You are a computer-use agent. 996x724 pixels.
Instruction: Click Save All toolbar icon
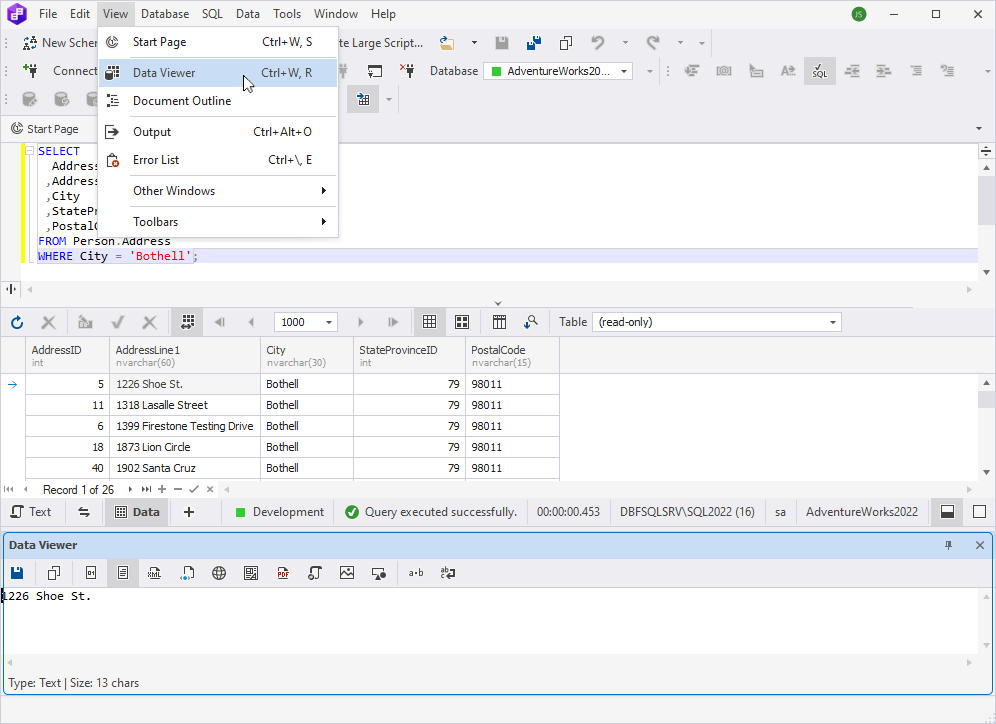click(x=534, y=43)
